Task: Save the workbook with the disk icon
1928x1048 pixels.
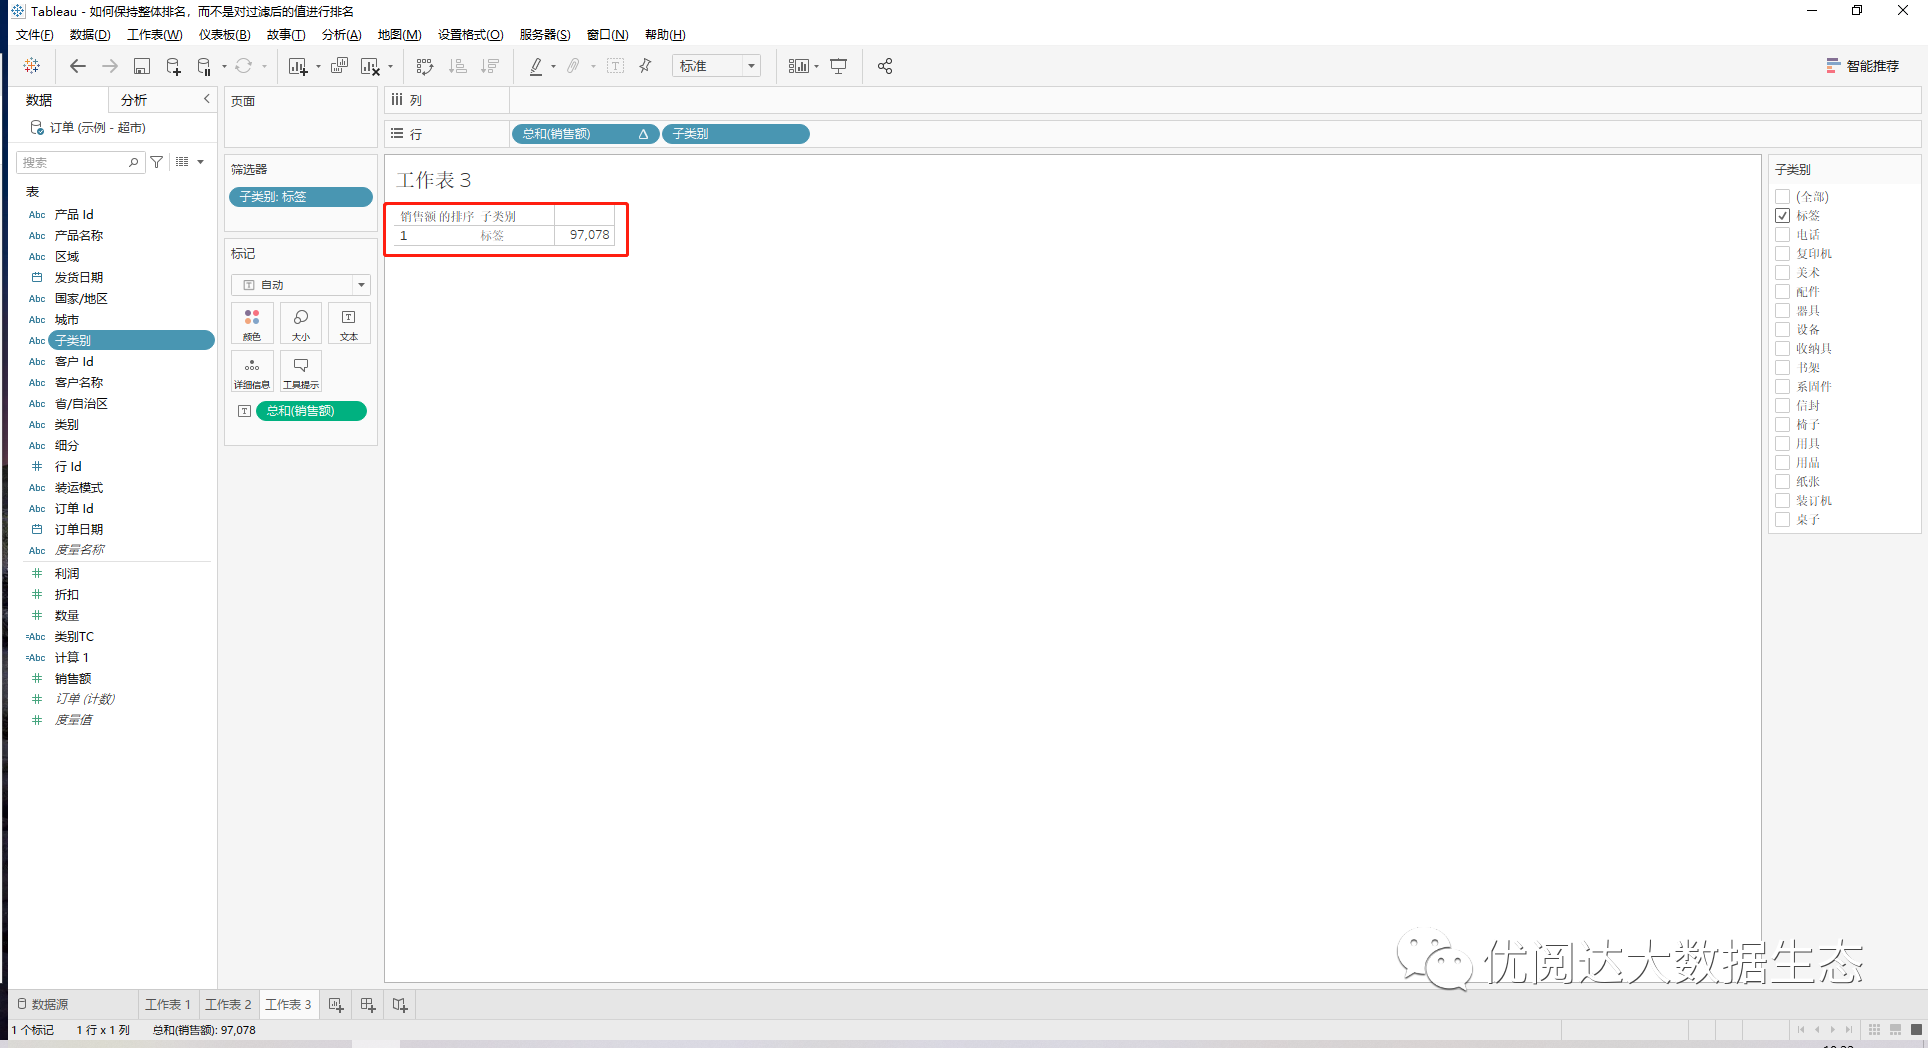Action: [142, 66]
